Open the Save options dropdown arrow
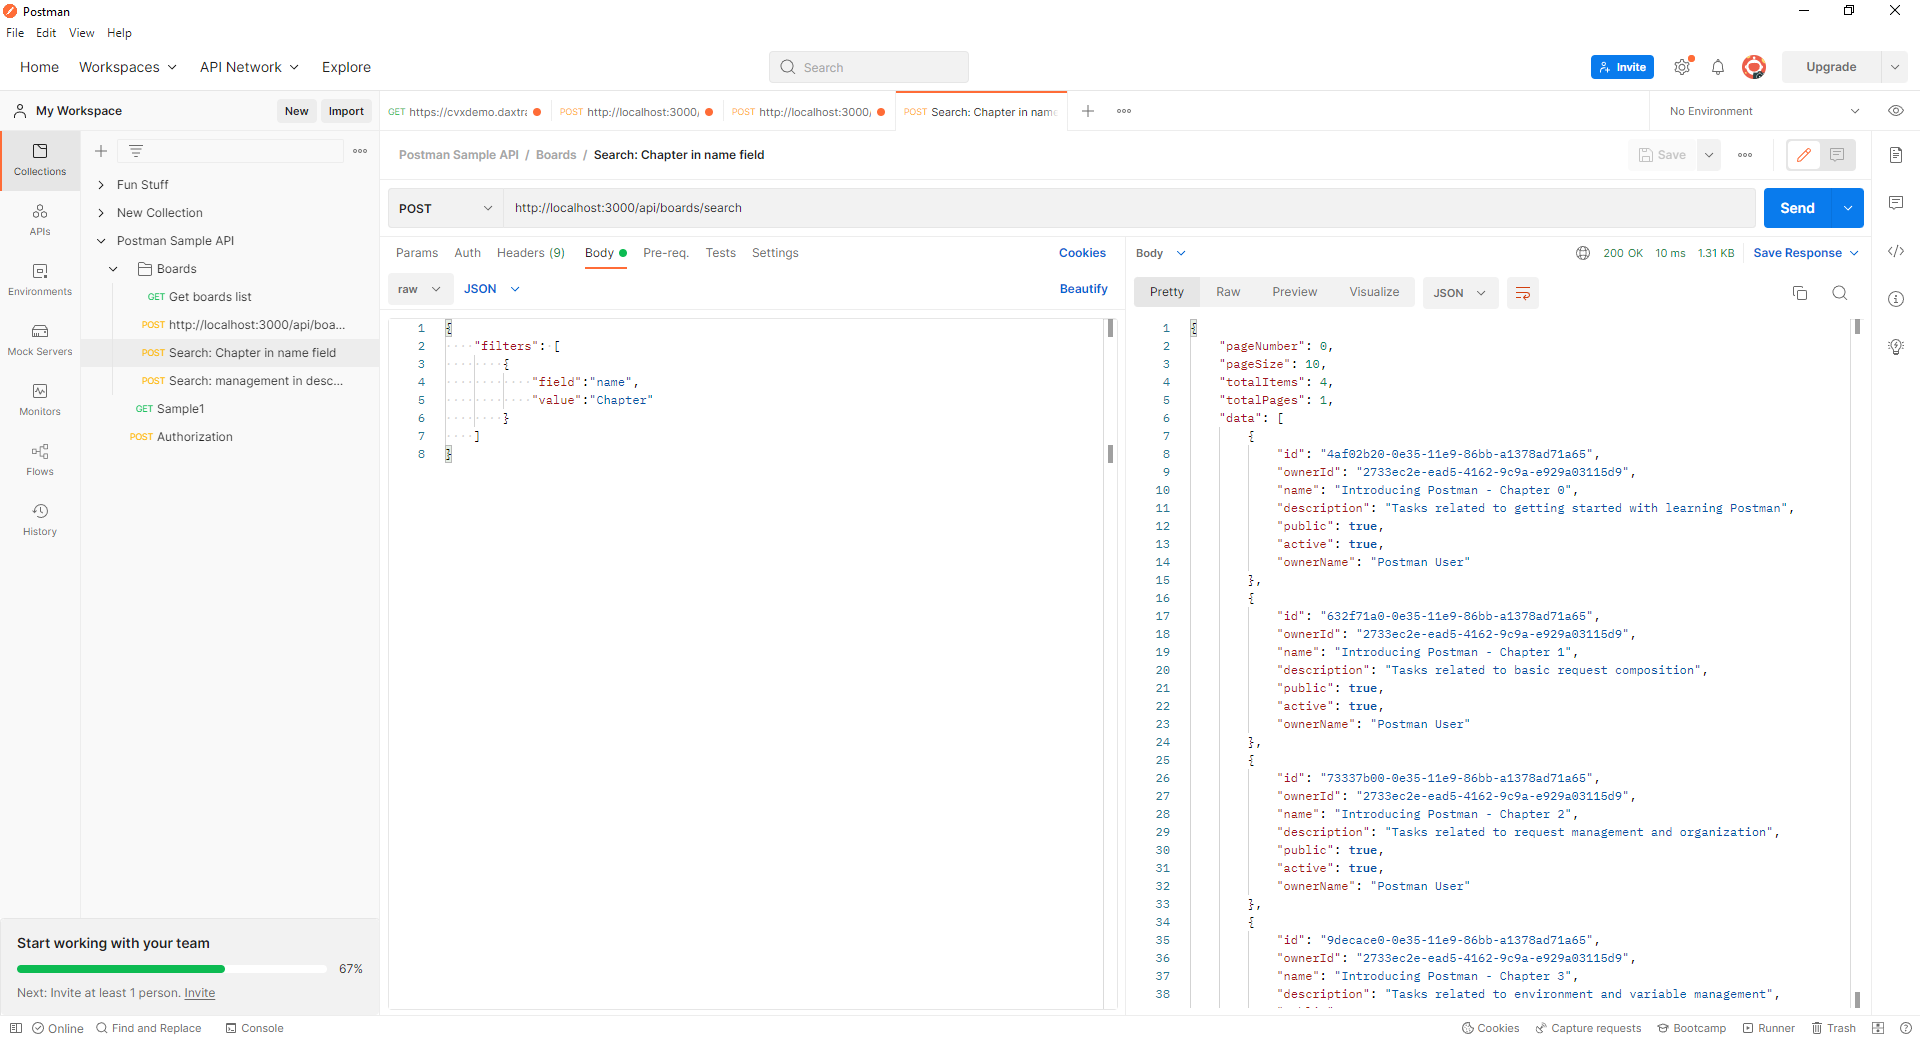Viewport: 1920px width, 1040px height. click(x=1709, y=155)
